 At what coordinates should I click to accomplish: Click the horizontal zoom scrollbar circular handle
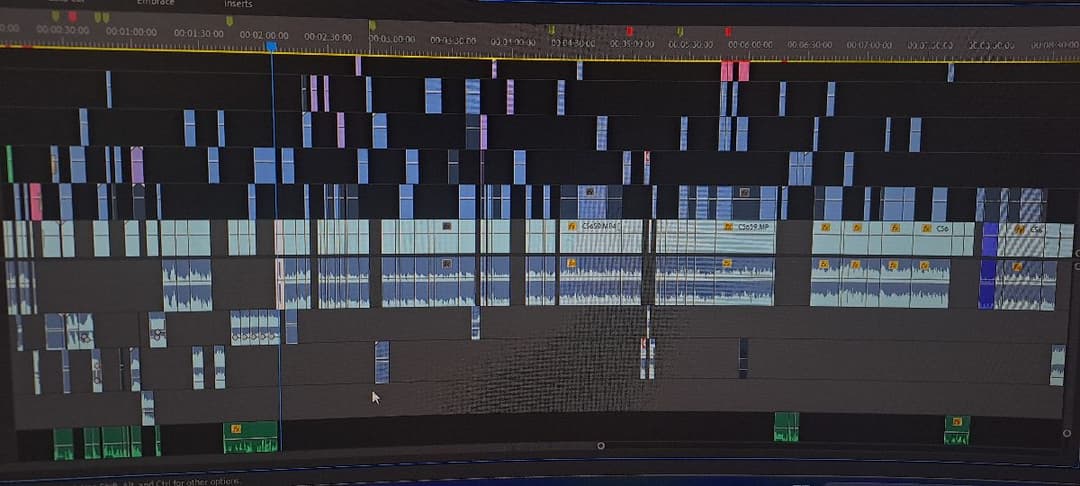click(601, 446)
